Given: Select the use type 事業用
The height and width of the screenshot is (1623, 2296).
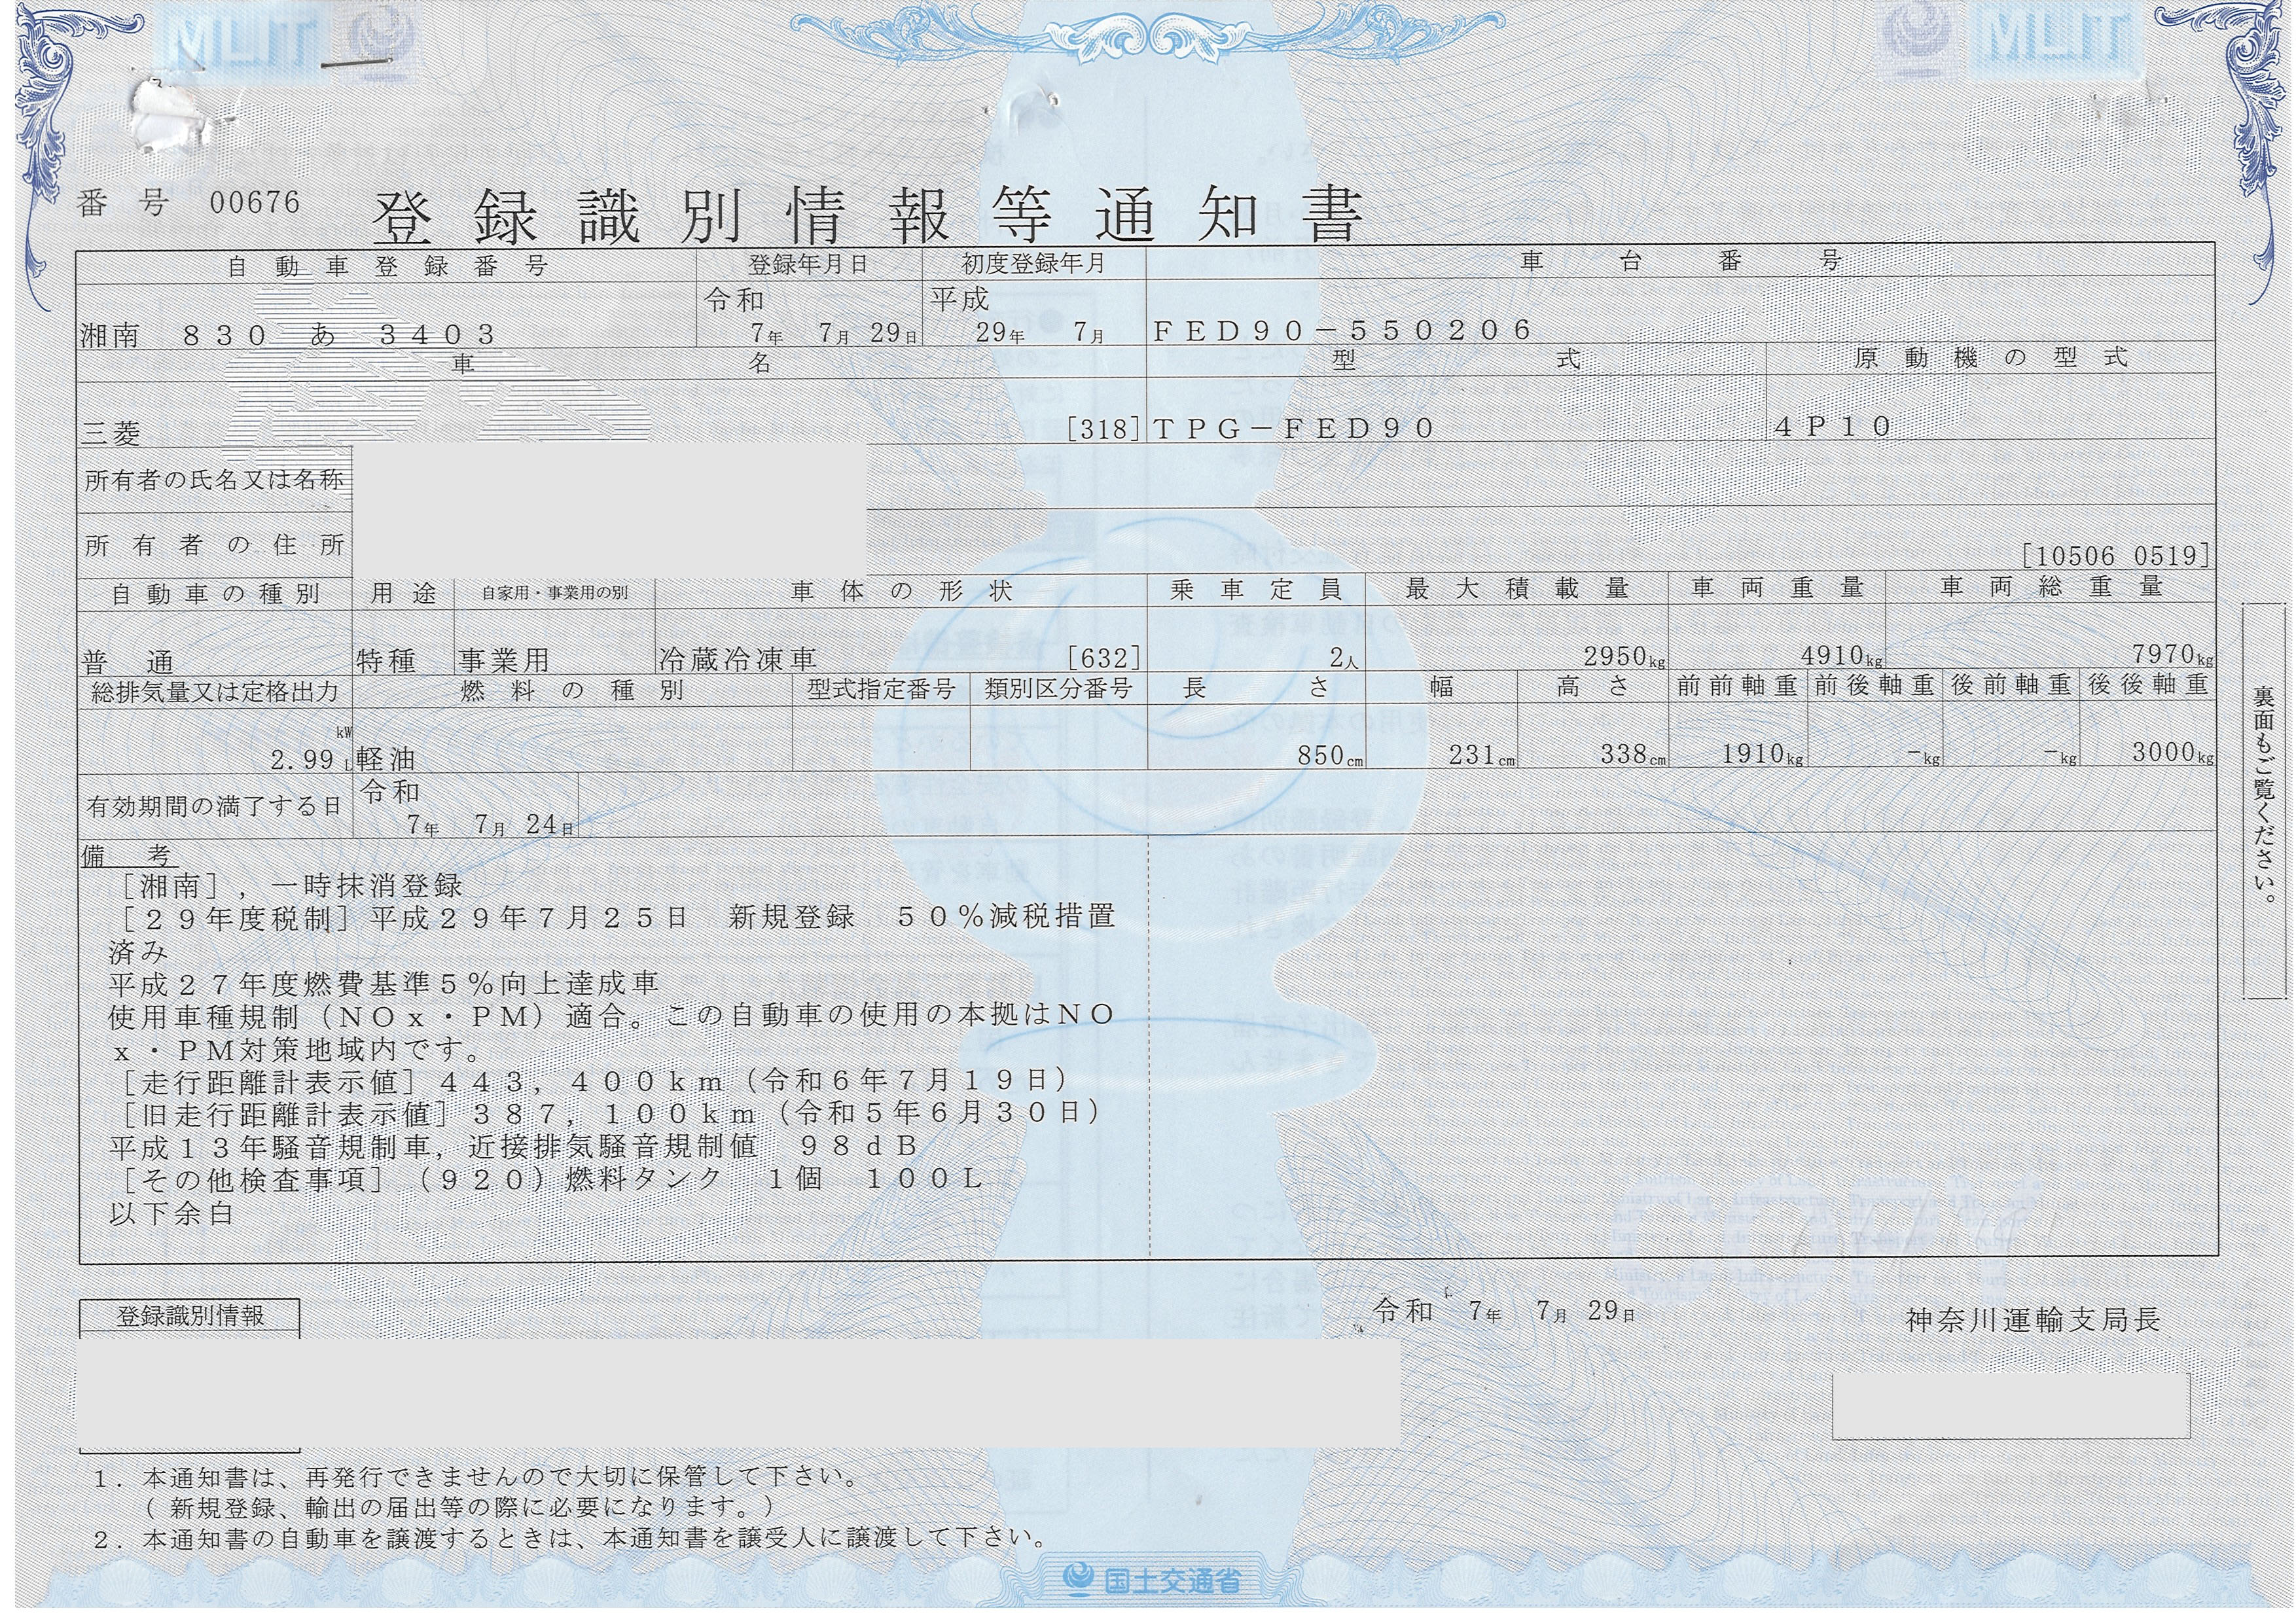Looking at the screenshot, I should click(x=504, y=660).
